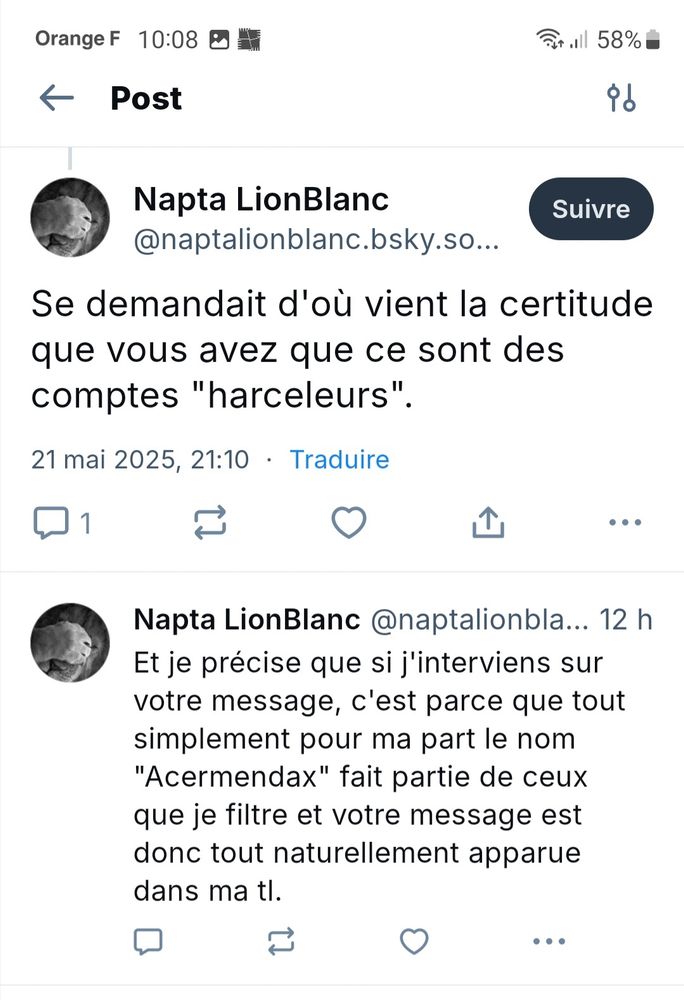684x1000 pixels.
Task: Like the reply from Napta LionBlanc
Action: pos(413,941)
